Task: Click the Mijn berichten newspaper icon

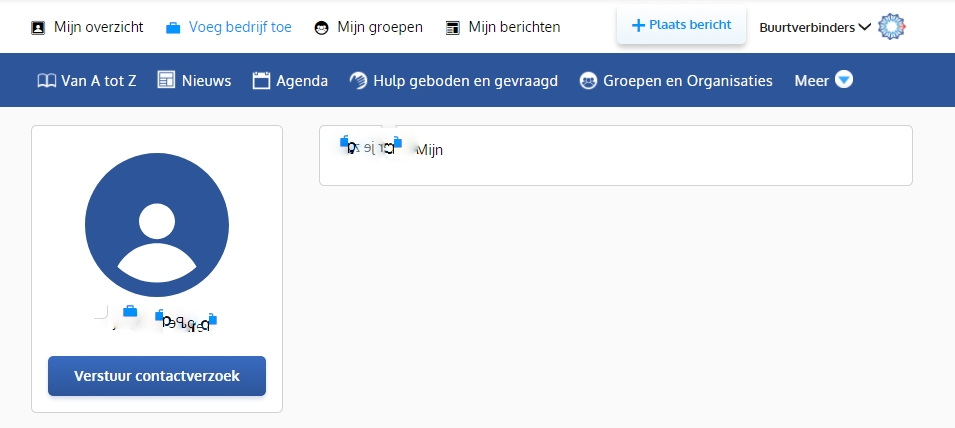Action: pyautogui.click(x=453, y=27)
